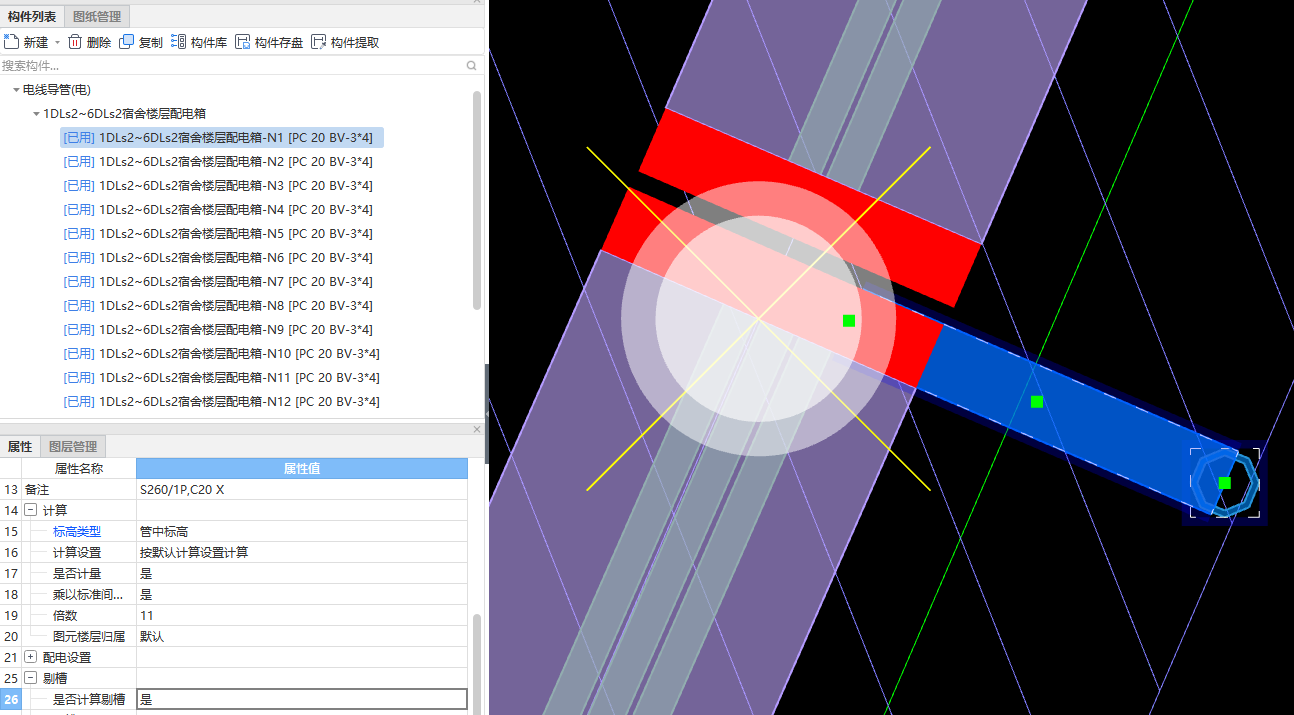Focus the 搜索构件 search field
The width and height of the screenshot is (1294, 715).
coord(232,66)
